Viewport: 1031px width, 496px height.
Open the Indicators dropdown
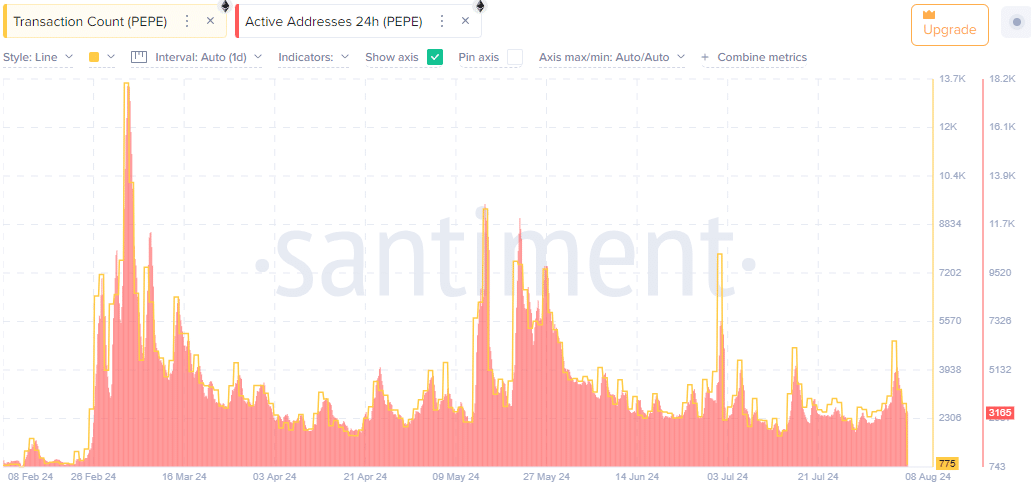[314, 57]
